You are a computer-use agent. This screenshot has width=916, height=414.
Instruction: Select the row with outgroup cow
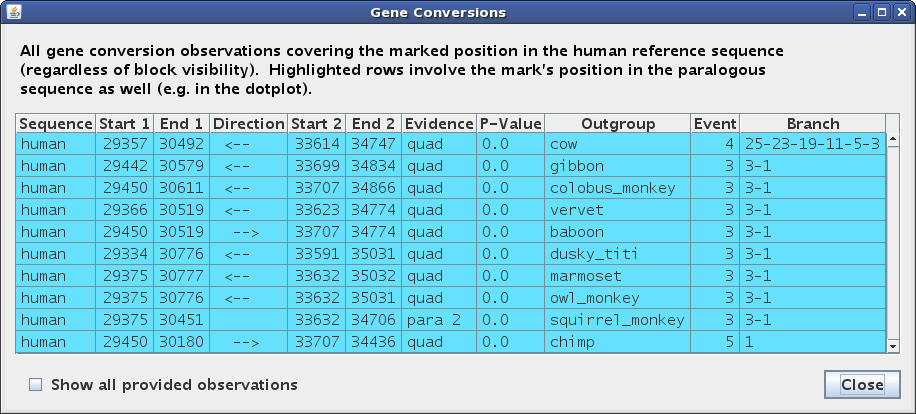(x=451, y=144)
